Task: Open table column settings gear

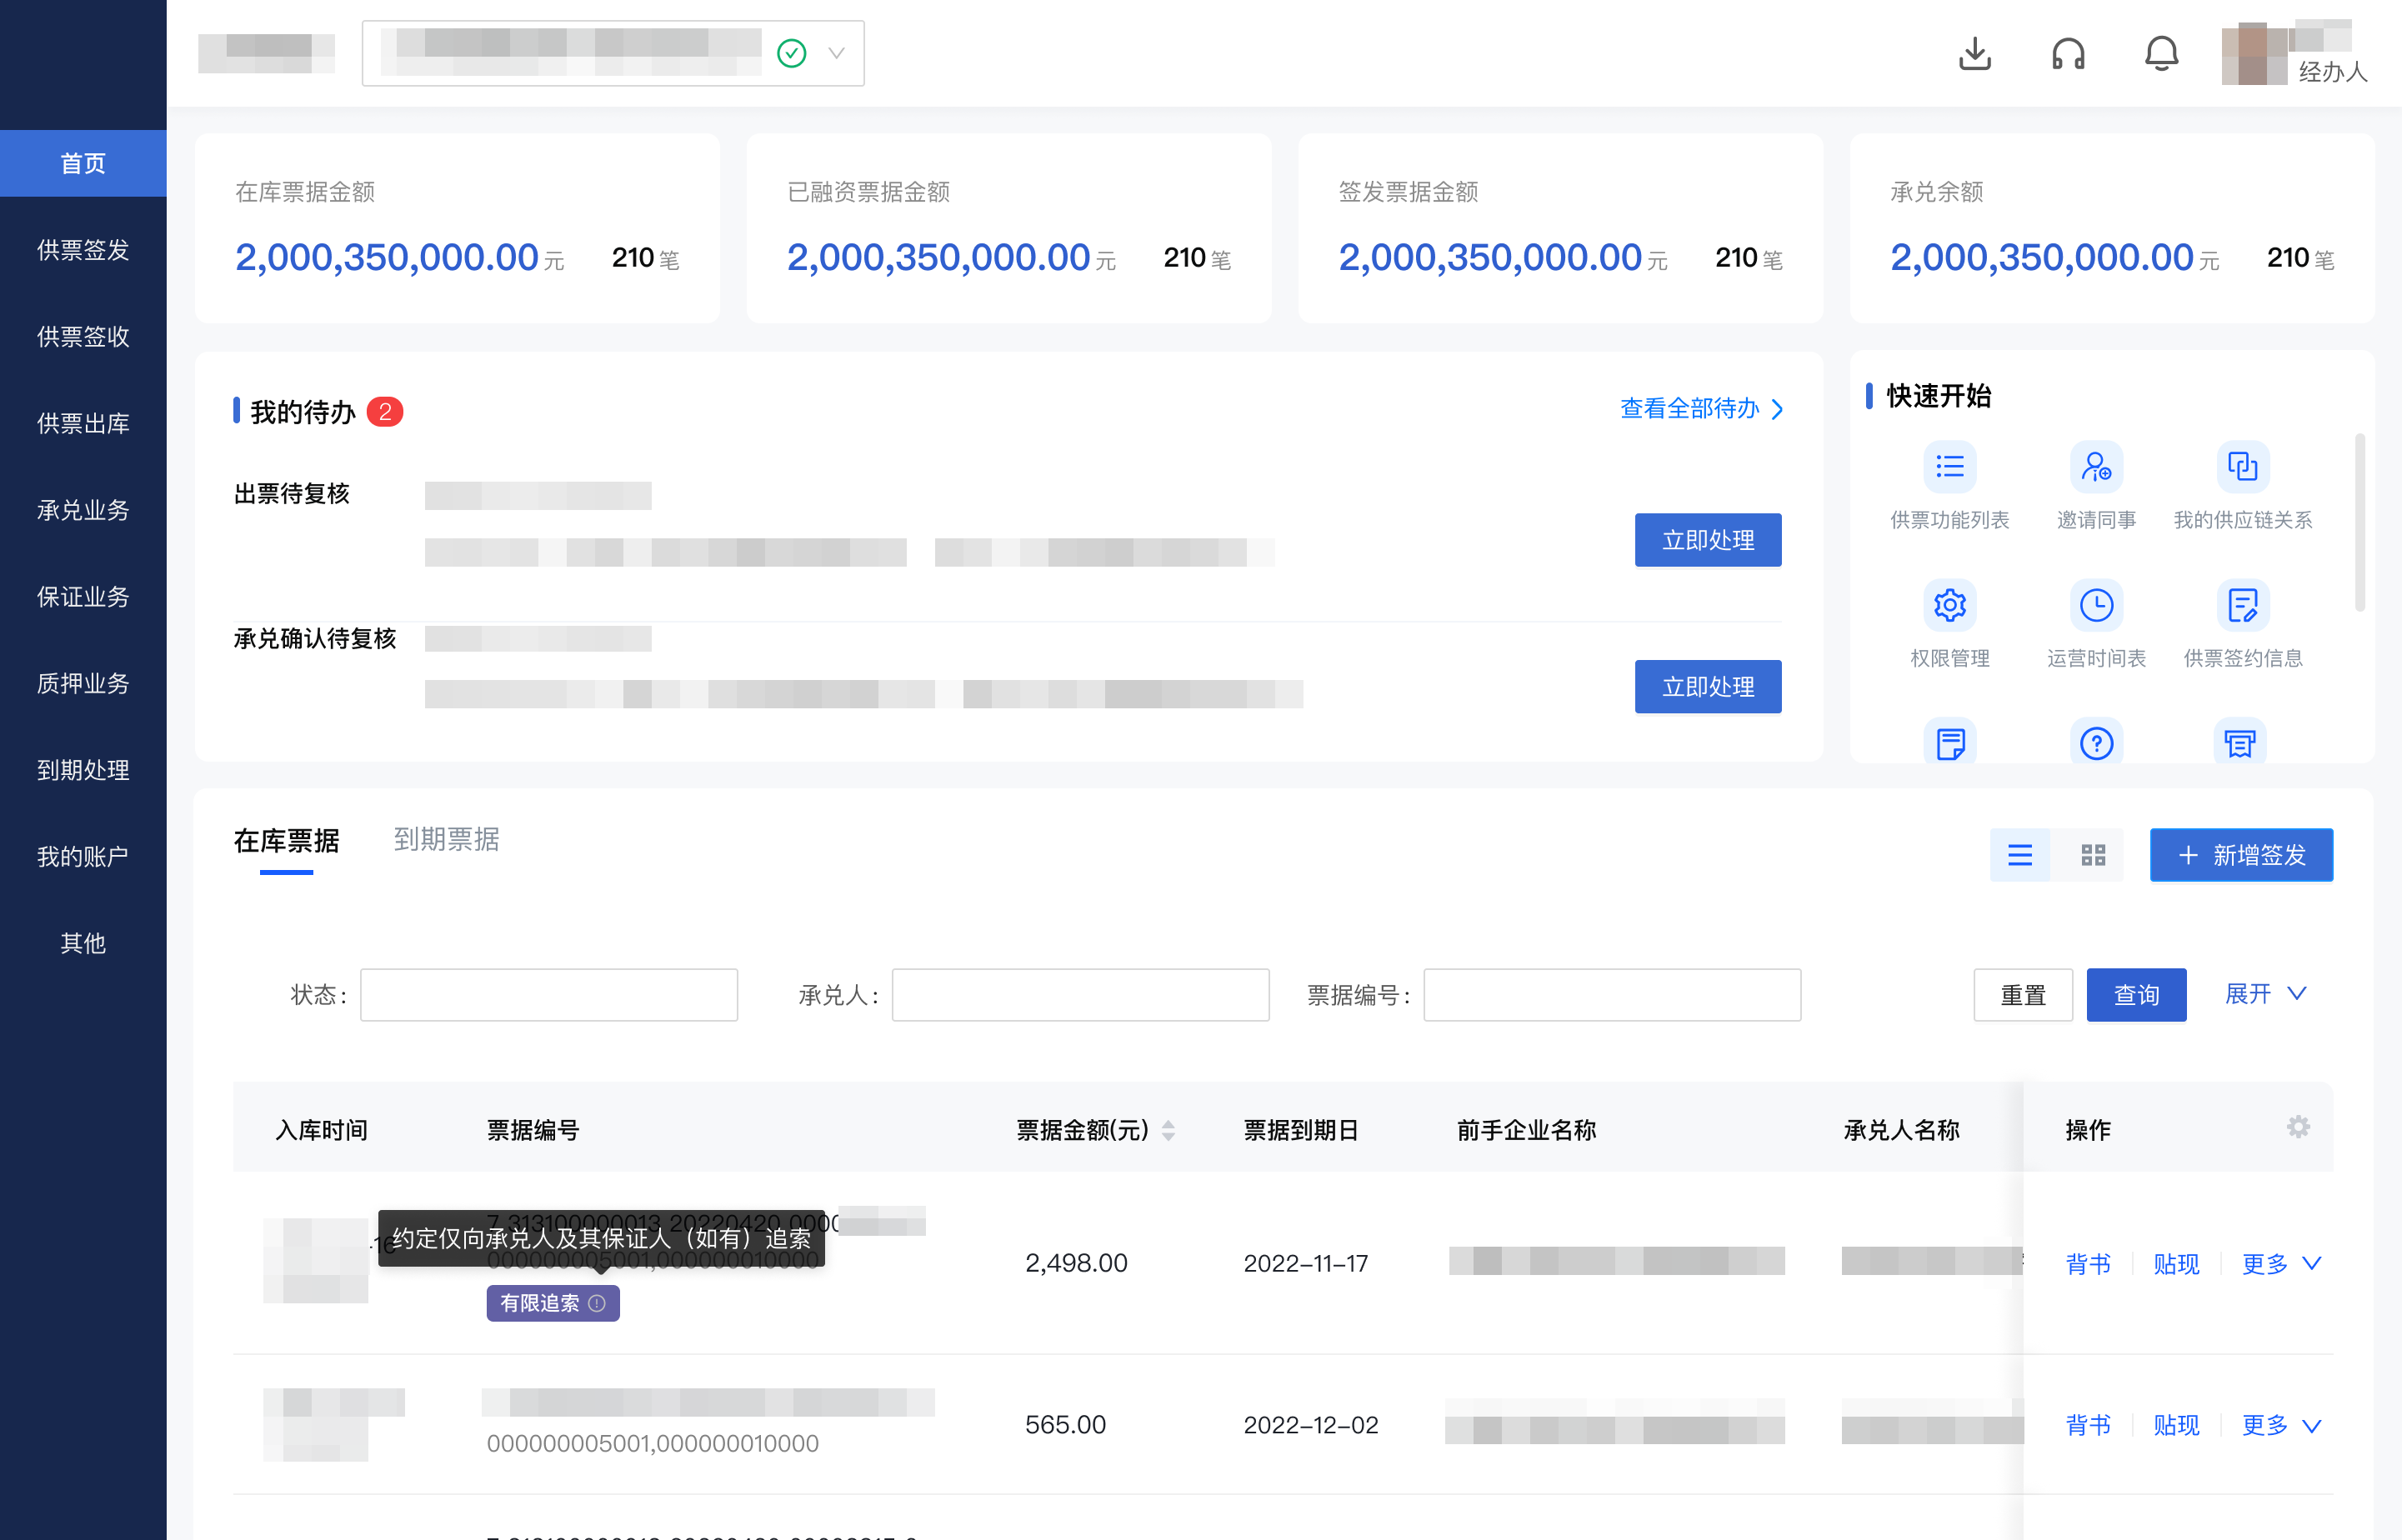Action: 2297,1127
